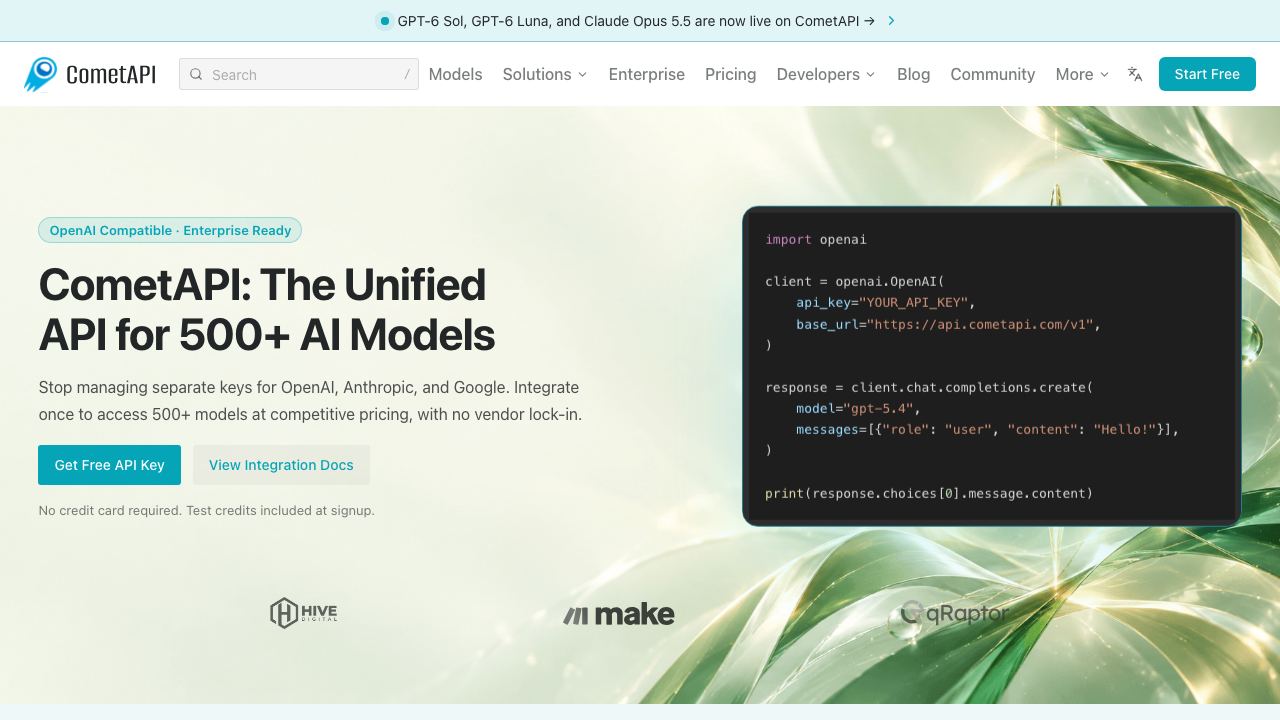Expand the More dropdown menu

(x=1082, y=74)
